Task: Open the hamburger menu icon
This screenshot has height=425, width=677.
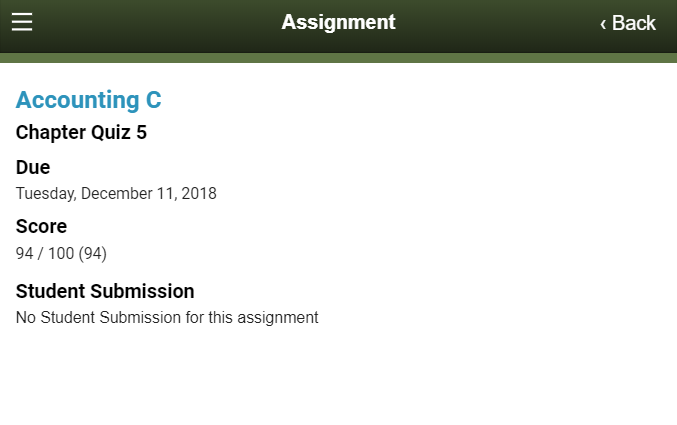Action: [x=22, y=22]
